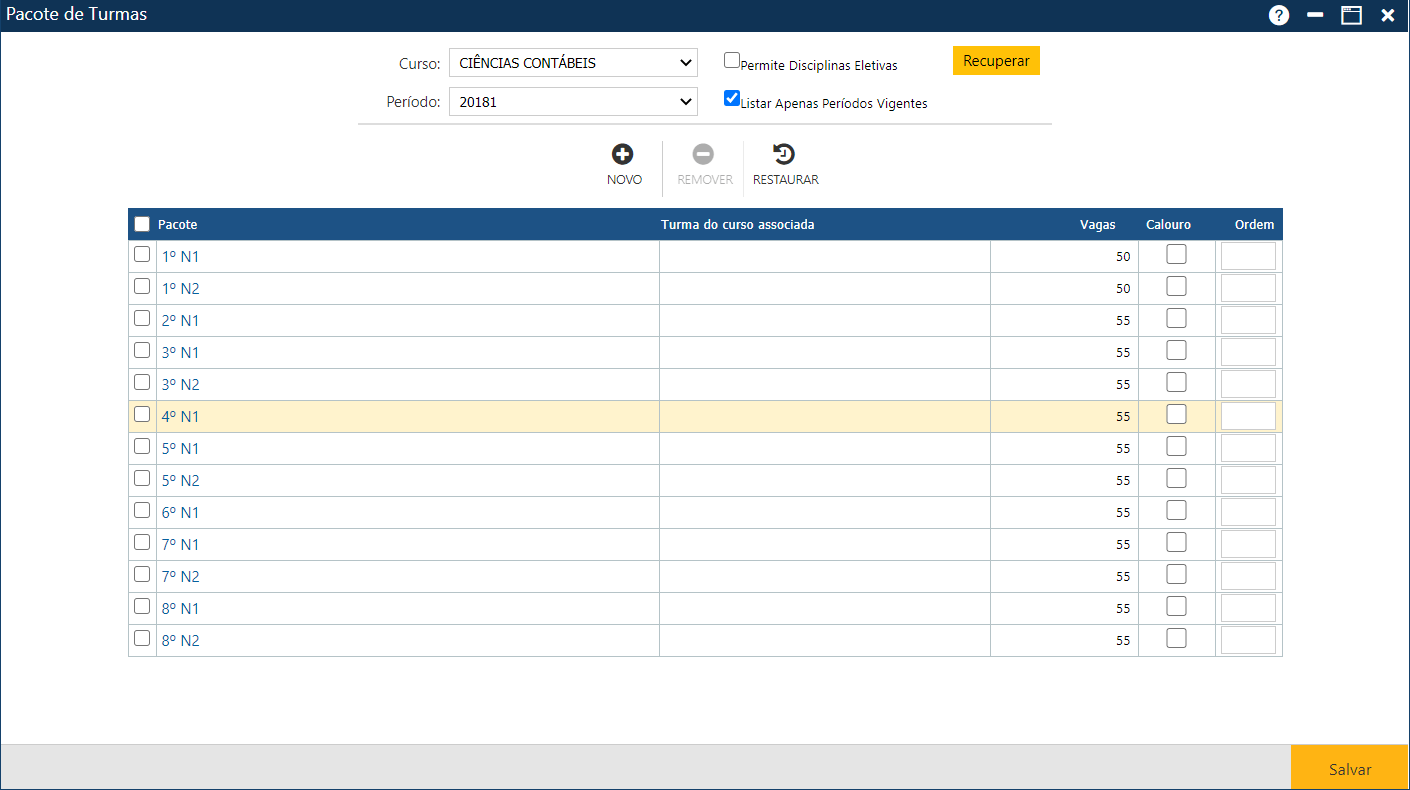Screen dimensions: 1410x790
Task: Enable Permite Disciplinas Eletivas checkbox
Action: [732, 60]
